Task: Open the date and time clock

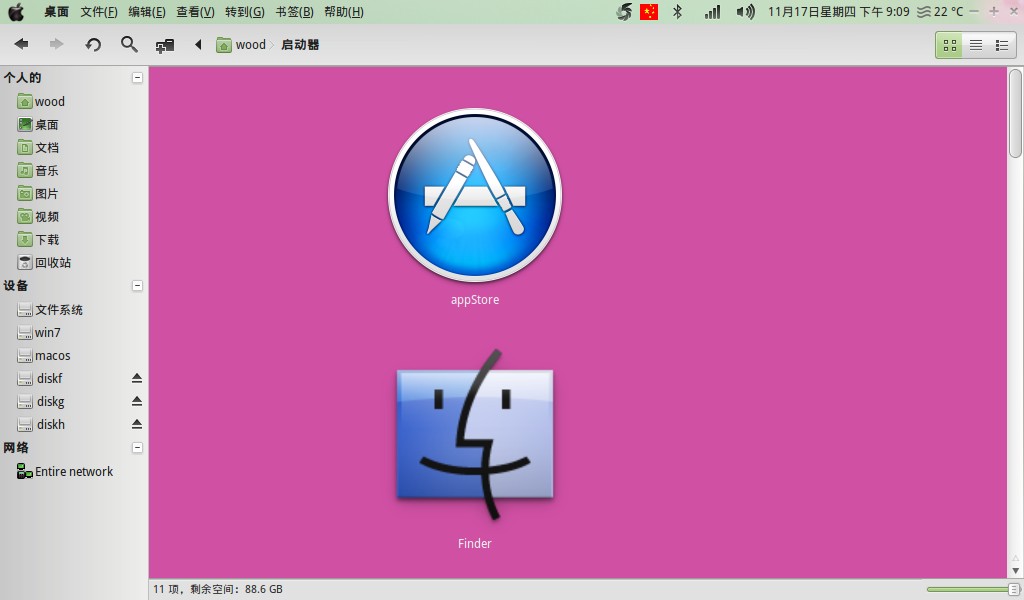Action: point(839,12)
